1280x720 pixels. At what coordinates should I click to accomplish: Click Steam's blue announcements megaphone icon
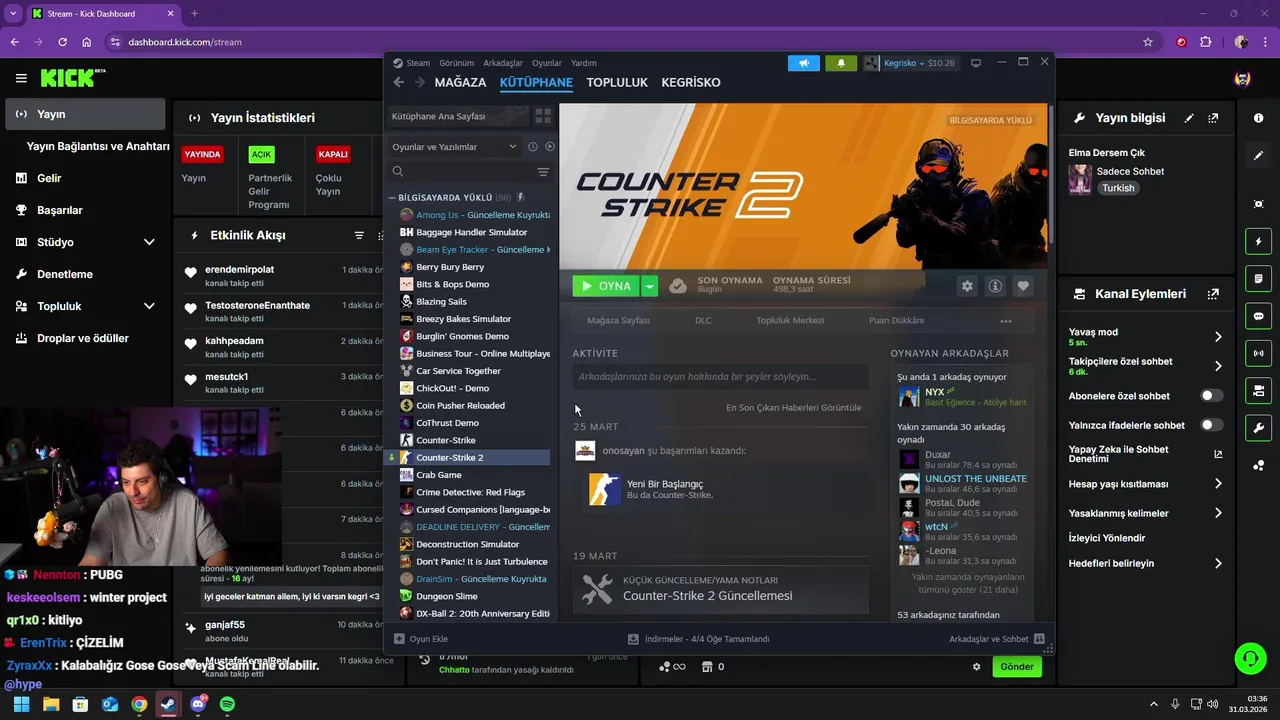click(803, 63)
